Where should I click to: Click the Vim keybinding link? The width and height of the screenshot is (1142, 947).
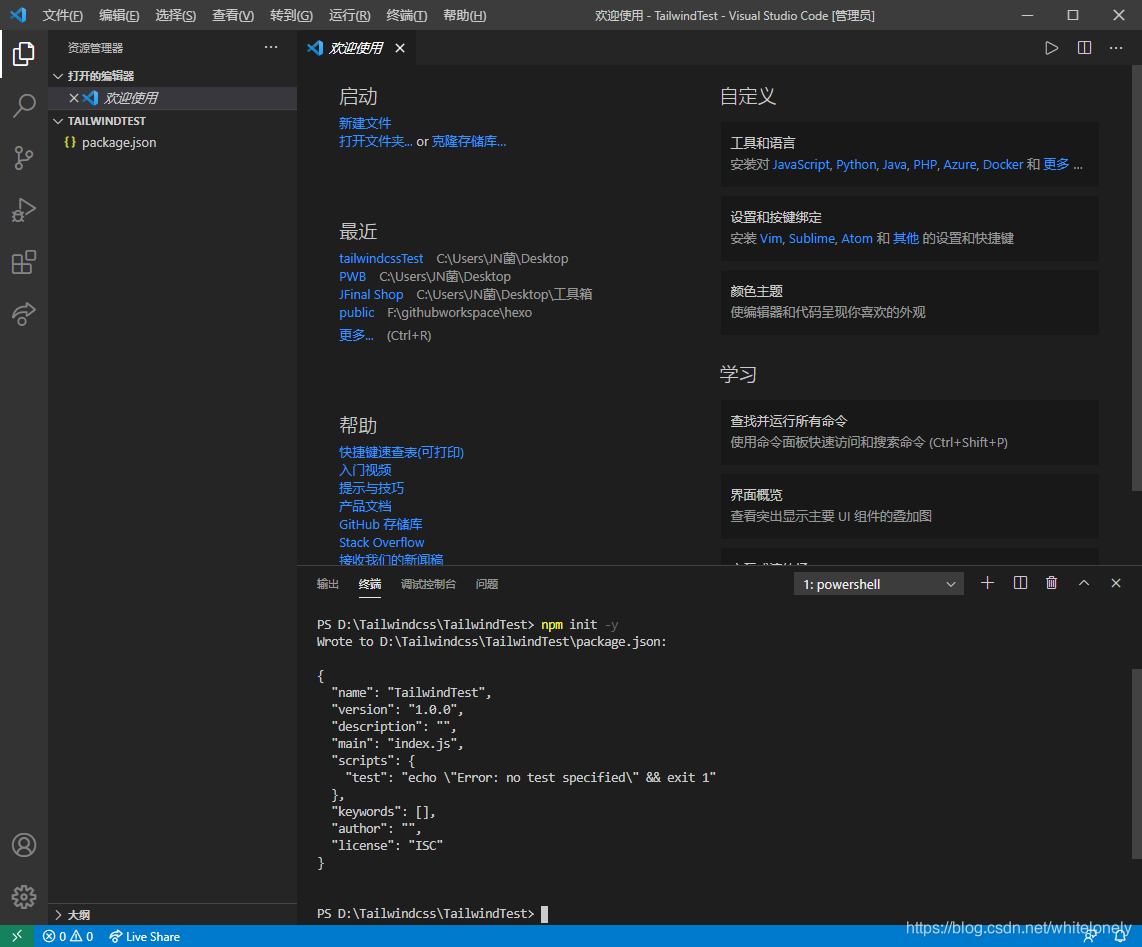[771, 238]
